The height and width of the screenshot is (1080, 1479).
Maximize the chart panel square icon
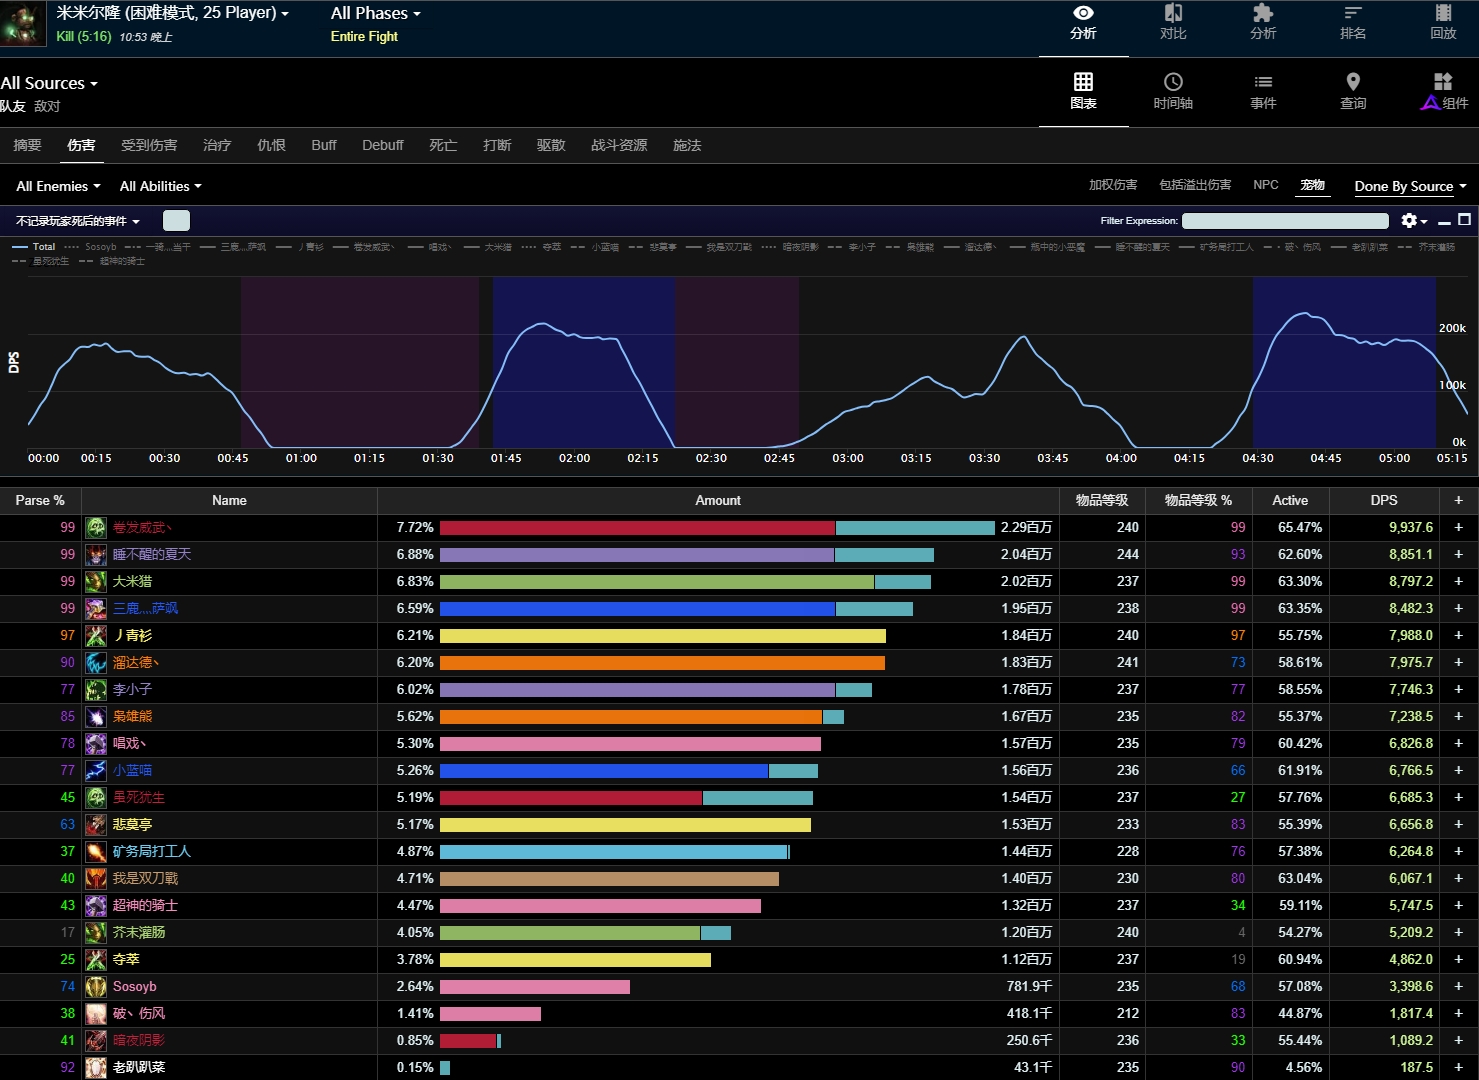(1465, 220)
